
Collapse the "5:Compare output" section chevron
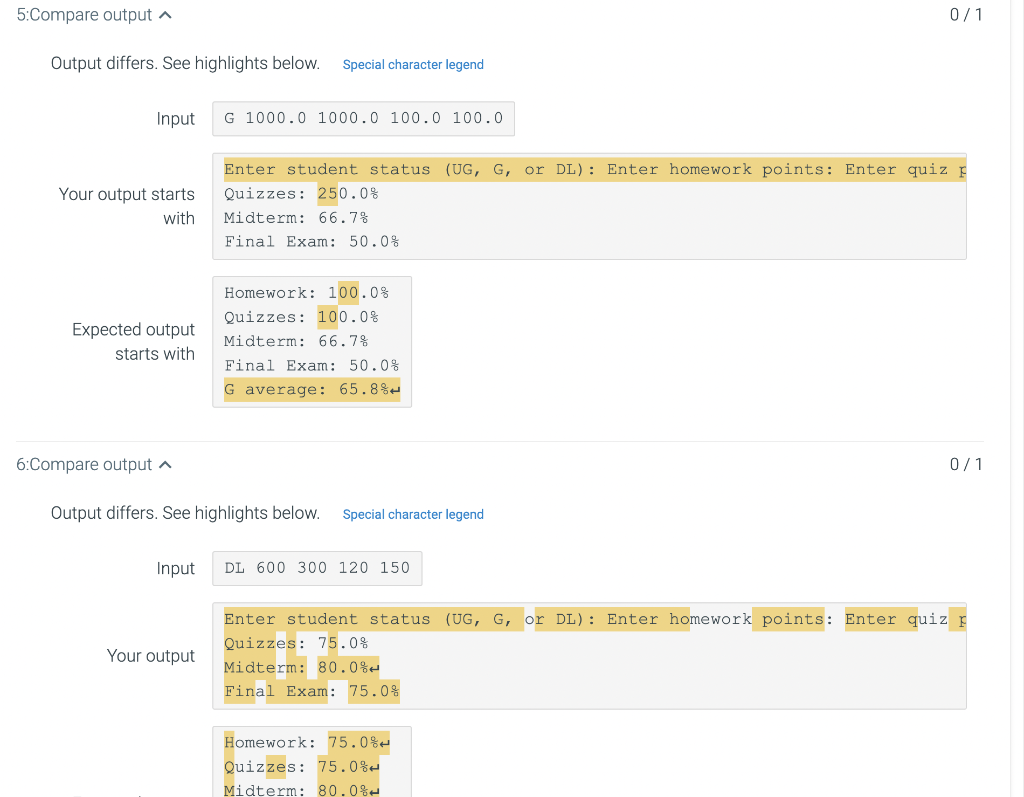[x=166, y=15]
